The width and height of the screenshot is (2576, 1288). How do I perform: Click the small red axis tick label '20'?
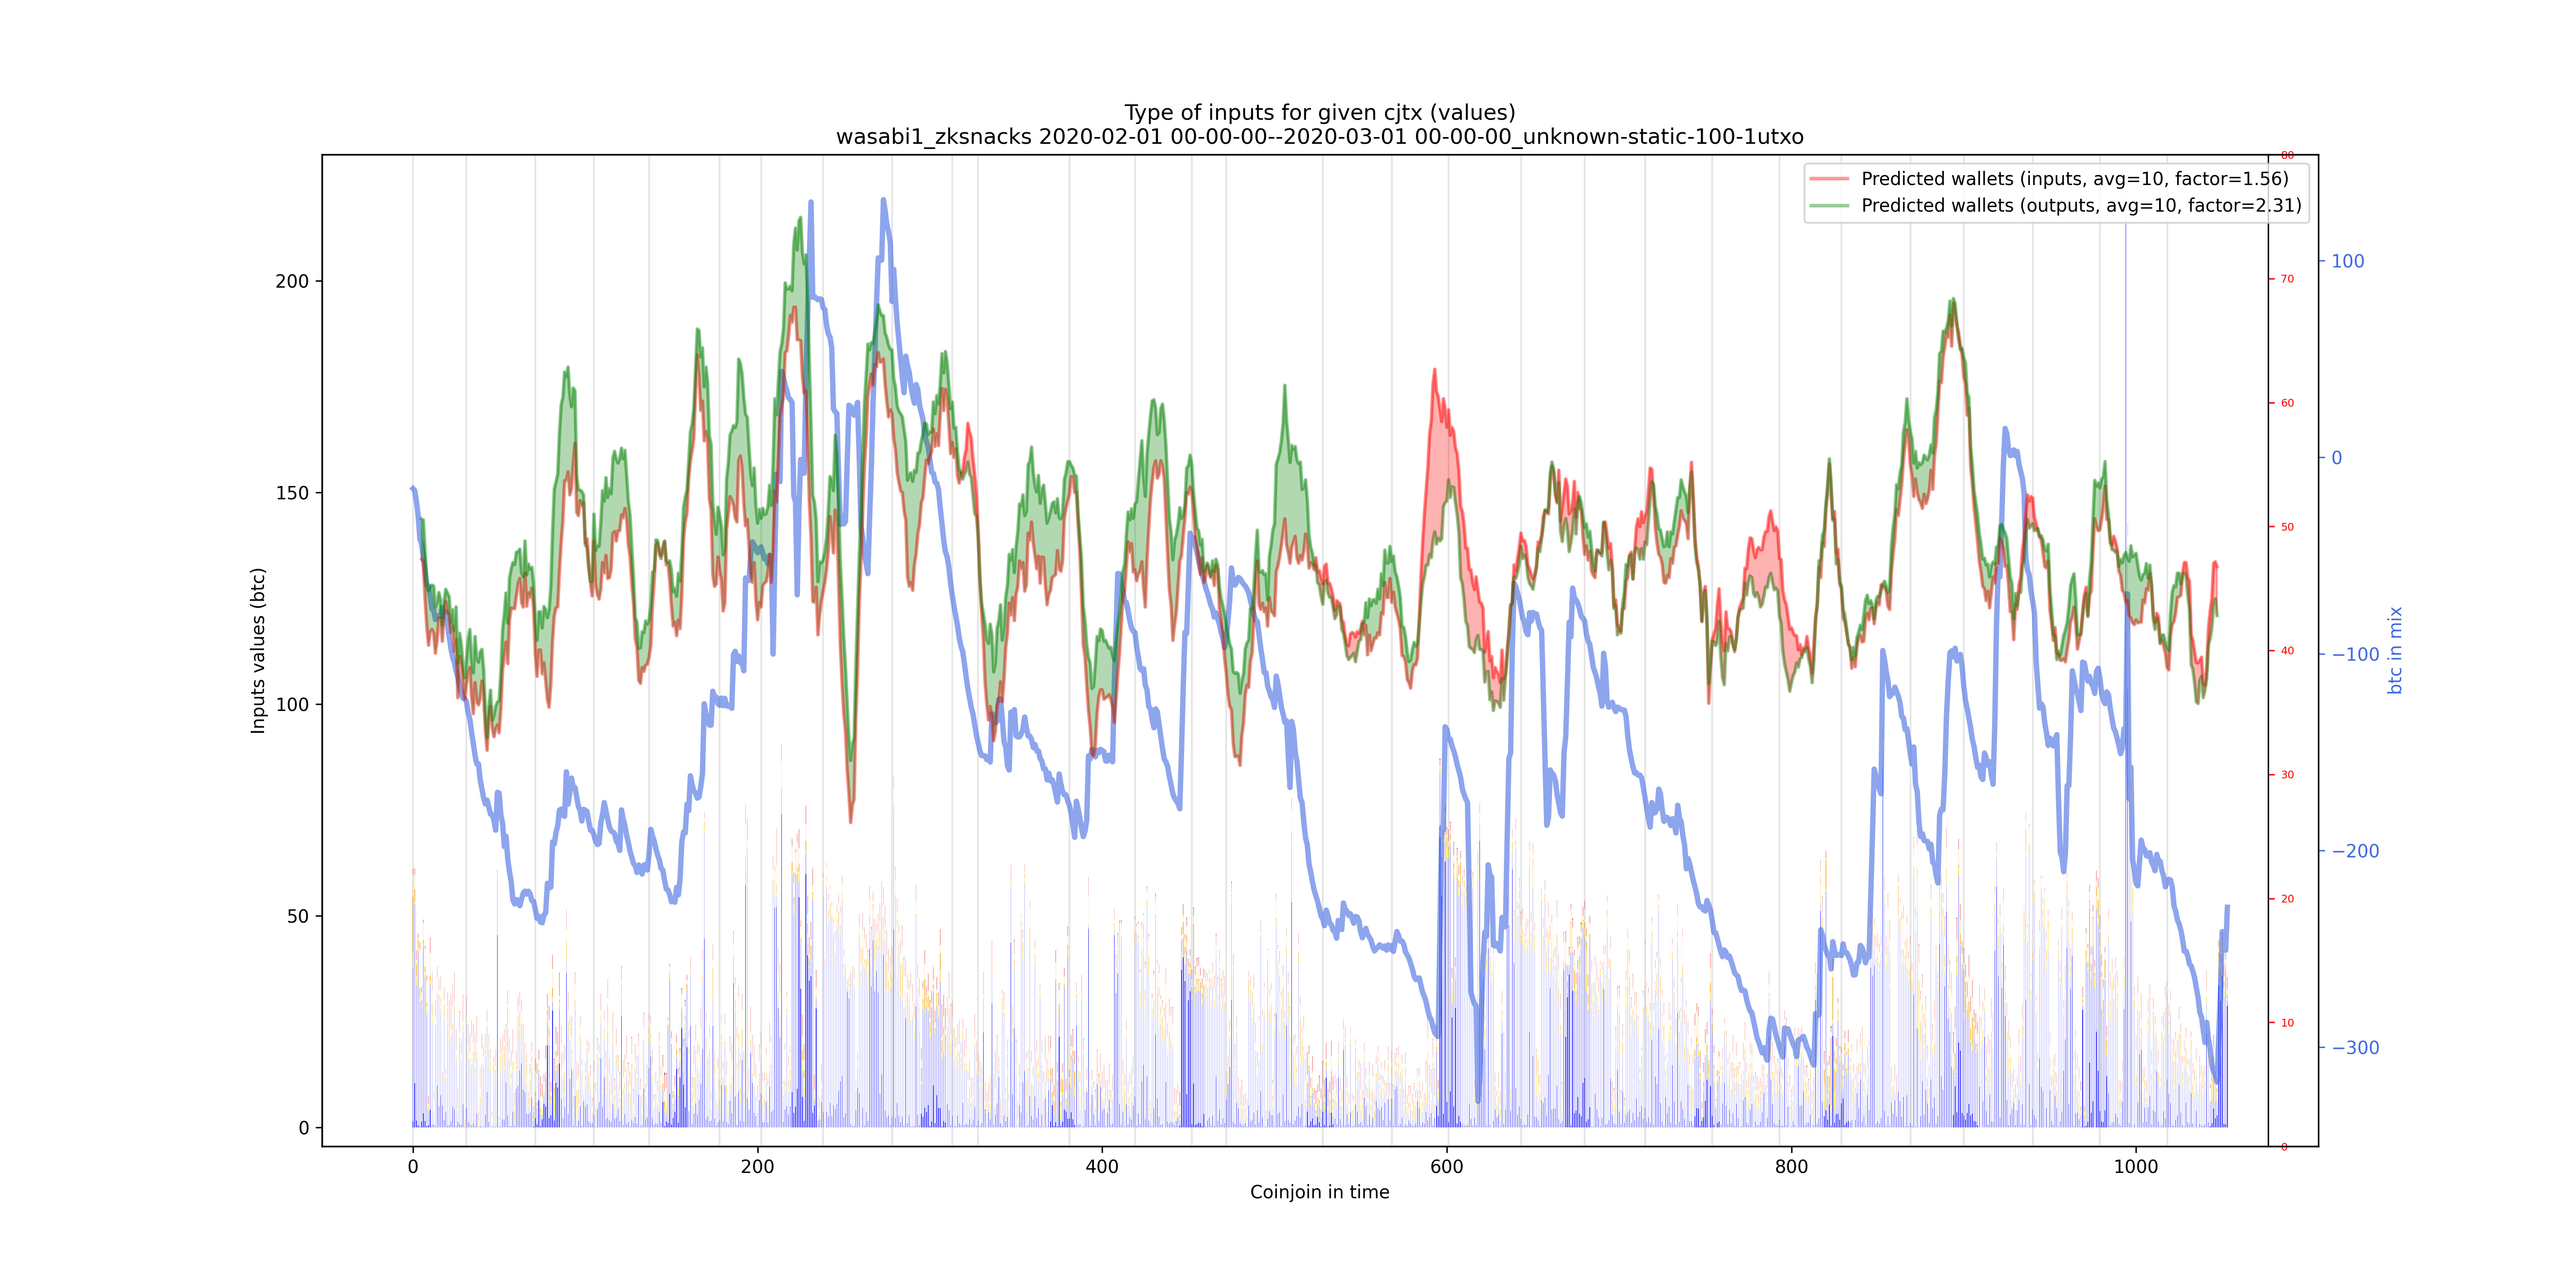tap(2287, 899)
